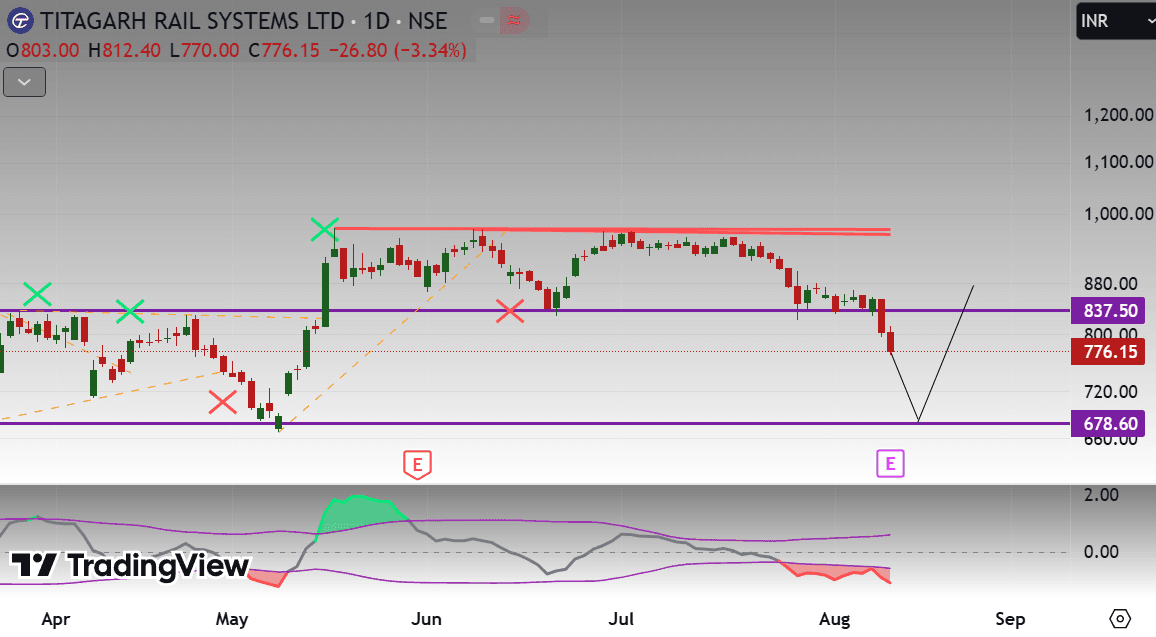1156x637 pixels.
Task: Click the 0.00 indicator axis label
Action: click(x=1101, y=551)
